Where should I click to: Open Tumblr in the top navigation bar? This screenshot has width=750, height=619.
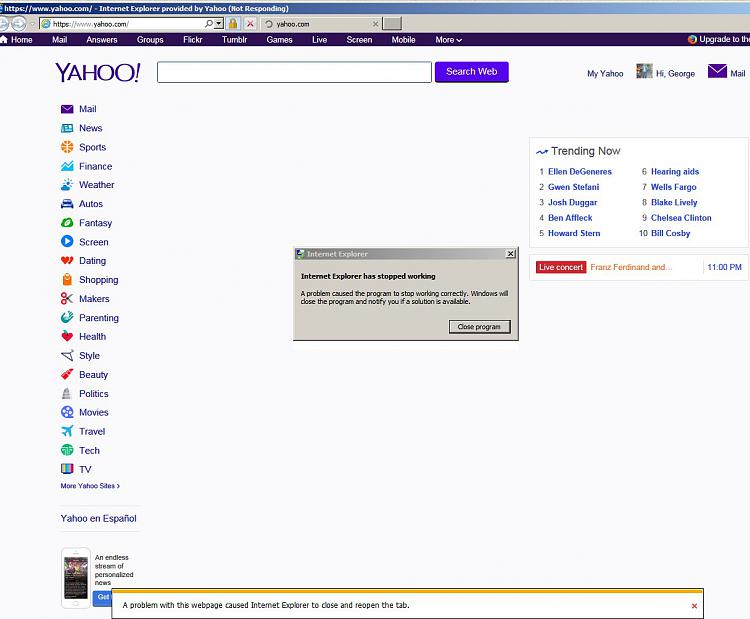234,40
